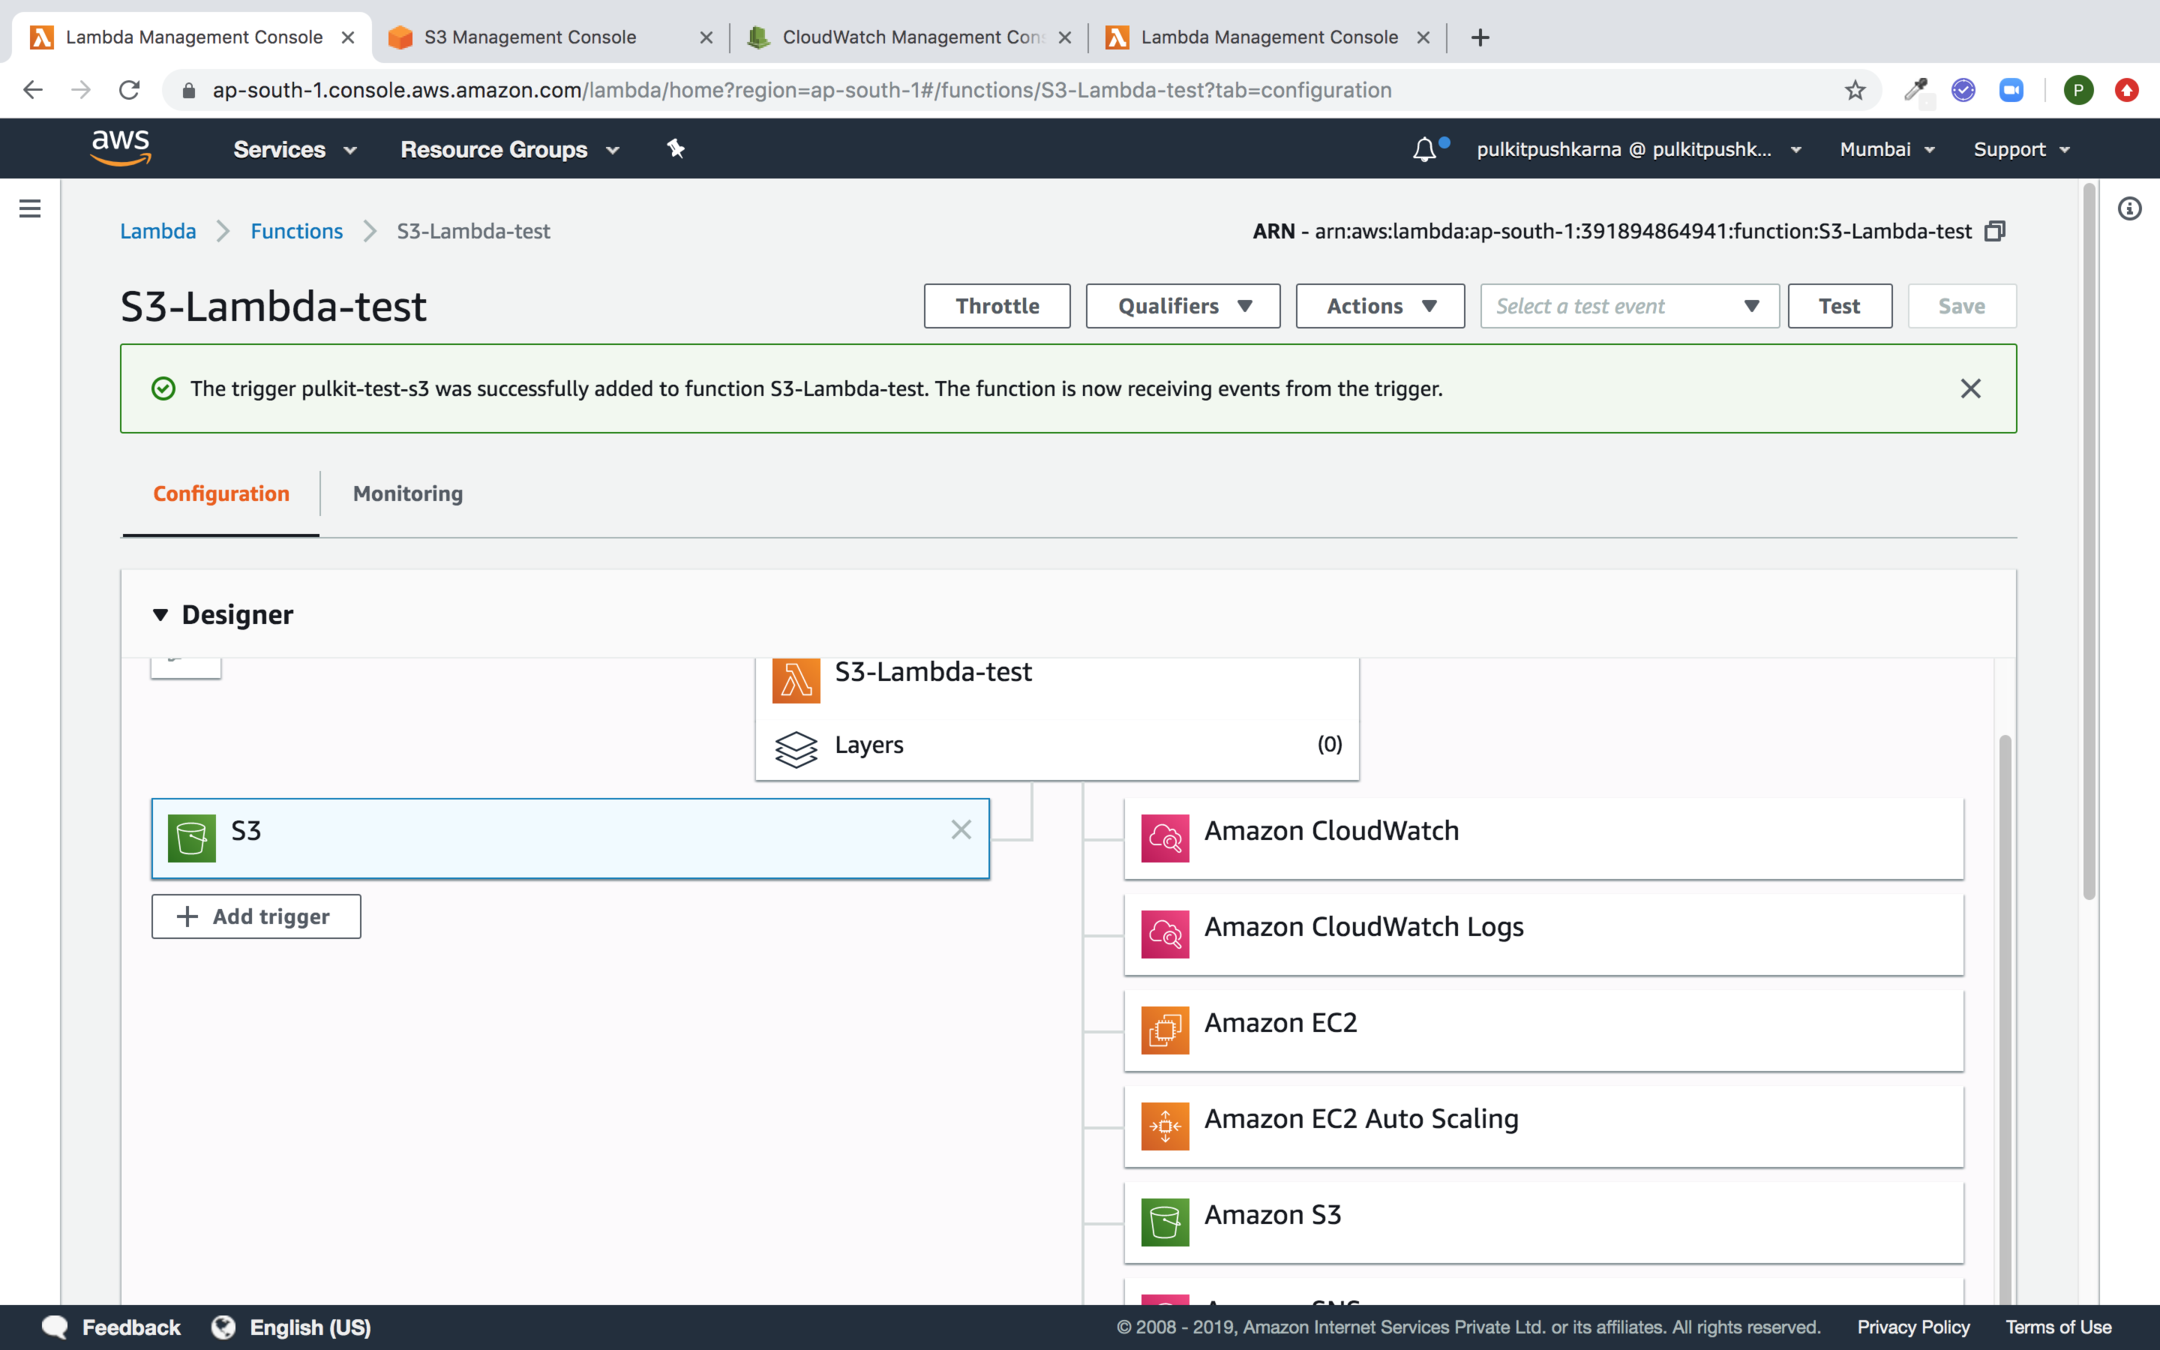Dismiss the green success notification banner

coord(1970,388)
